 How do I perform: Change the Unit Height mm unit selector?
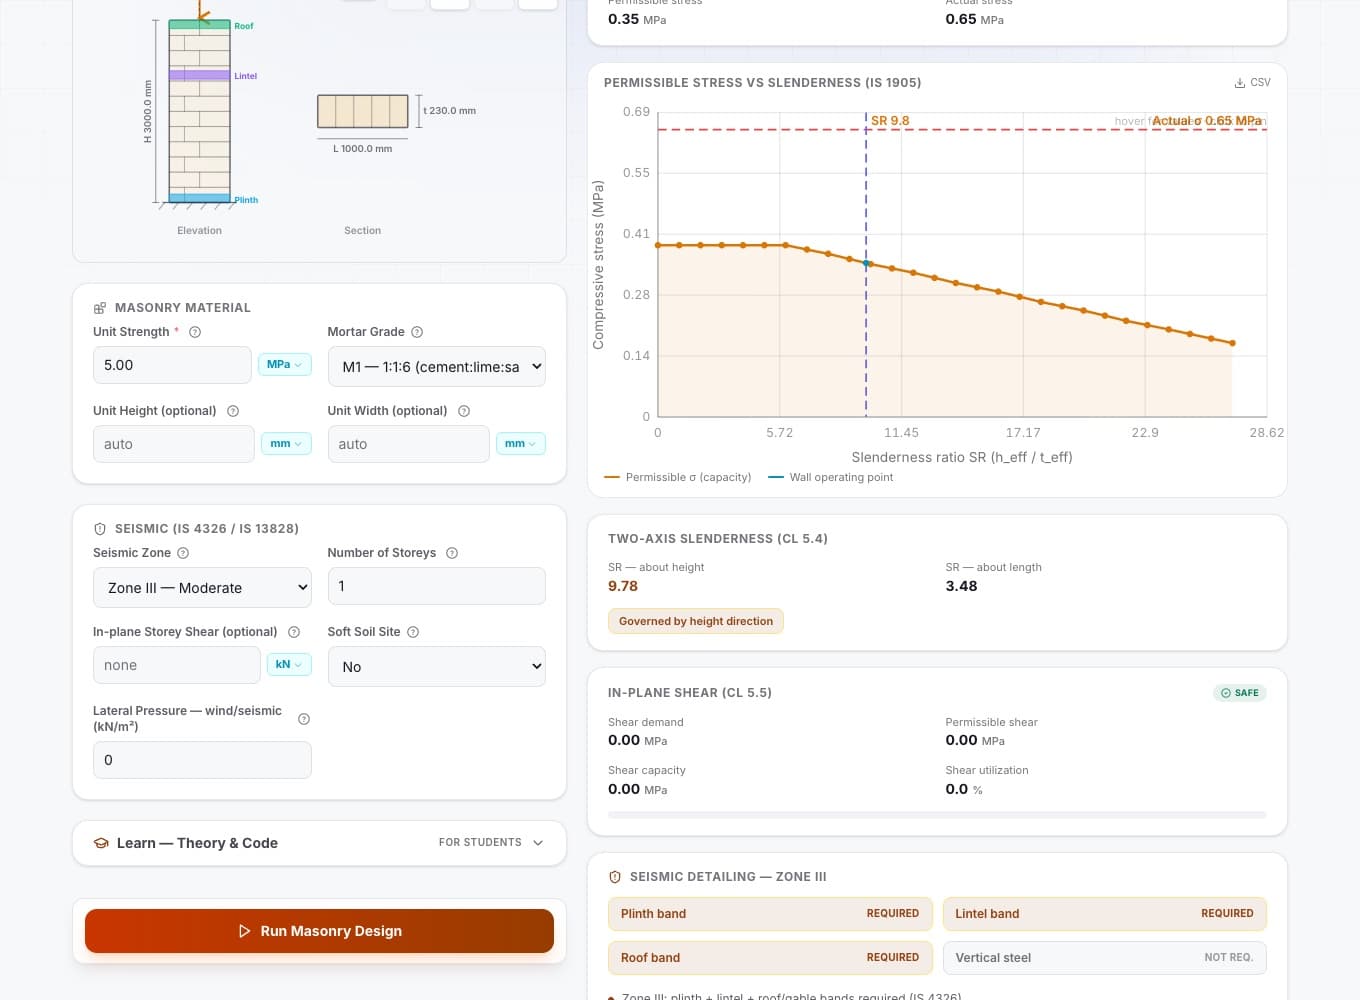[x=286, y=444]
